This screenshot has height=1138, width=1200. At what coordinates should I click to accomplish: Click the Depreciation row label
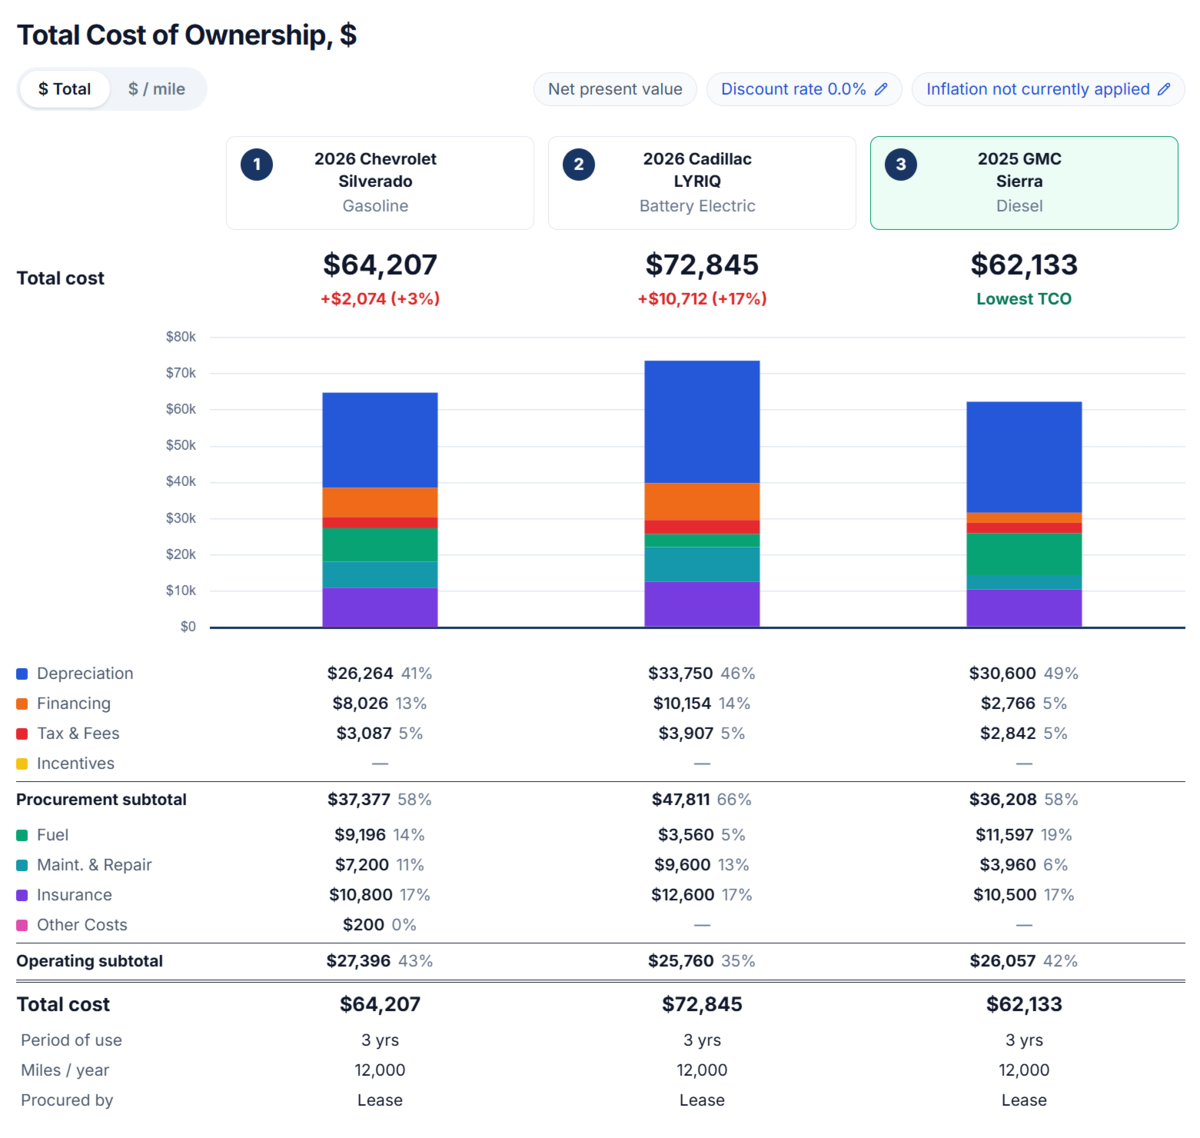point(85,674)
